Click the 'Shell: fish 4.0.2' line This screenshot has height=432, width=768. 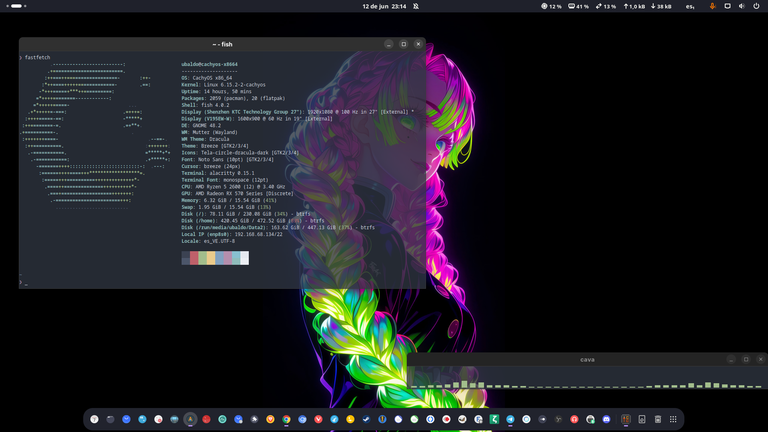[x=205, y=105]
